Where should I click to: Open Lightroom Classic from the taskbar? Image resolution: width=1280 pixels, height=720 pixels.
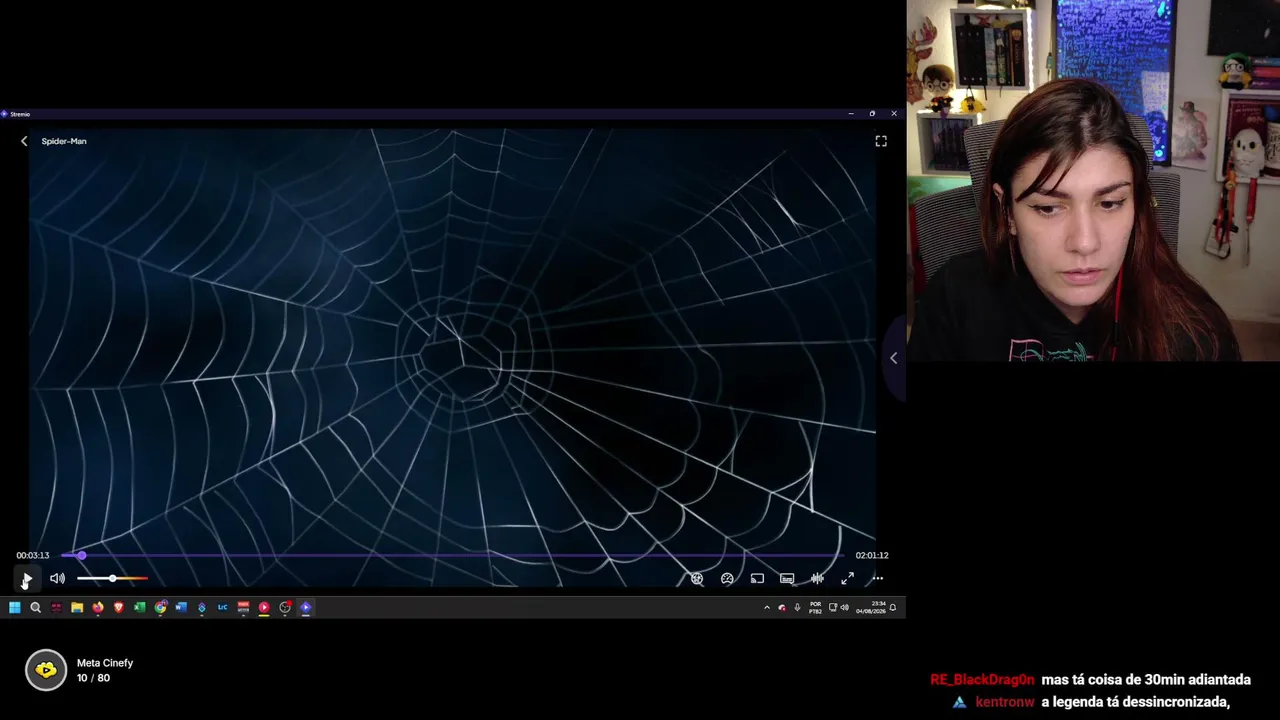click(x=222, y=607)
